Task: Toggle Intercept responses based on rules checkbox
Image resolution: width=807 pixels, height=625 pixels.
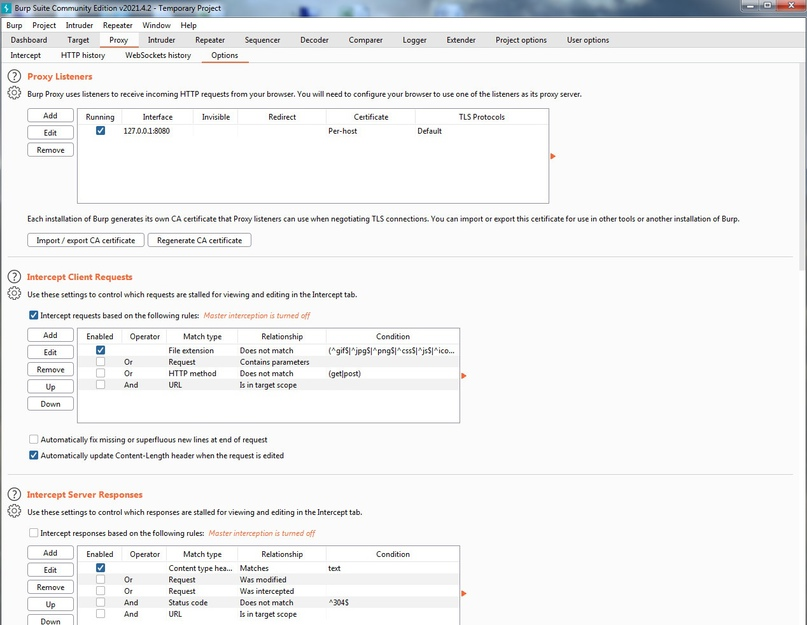Action: tap(33, 533)
